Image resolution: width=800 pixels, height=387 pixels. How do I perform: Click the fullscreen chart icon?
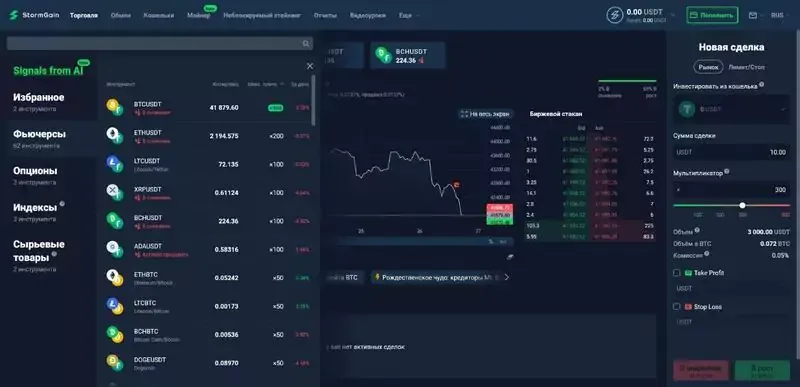[464, 114]
